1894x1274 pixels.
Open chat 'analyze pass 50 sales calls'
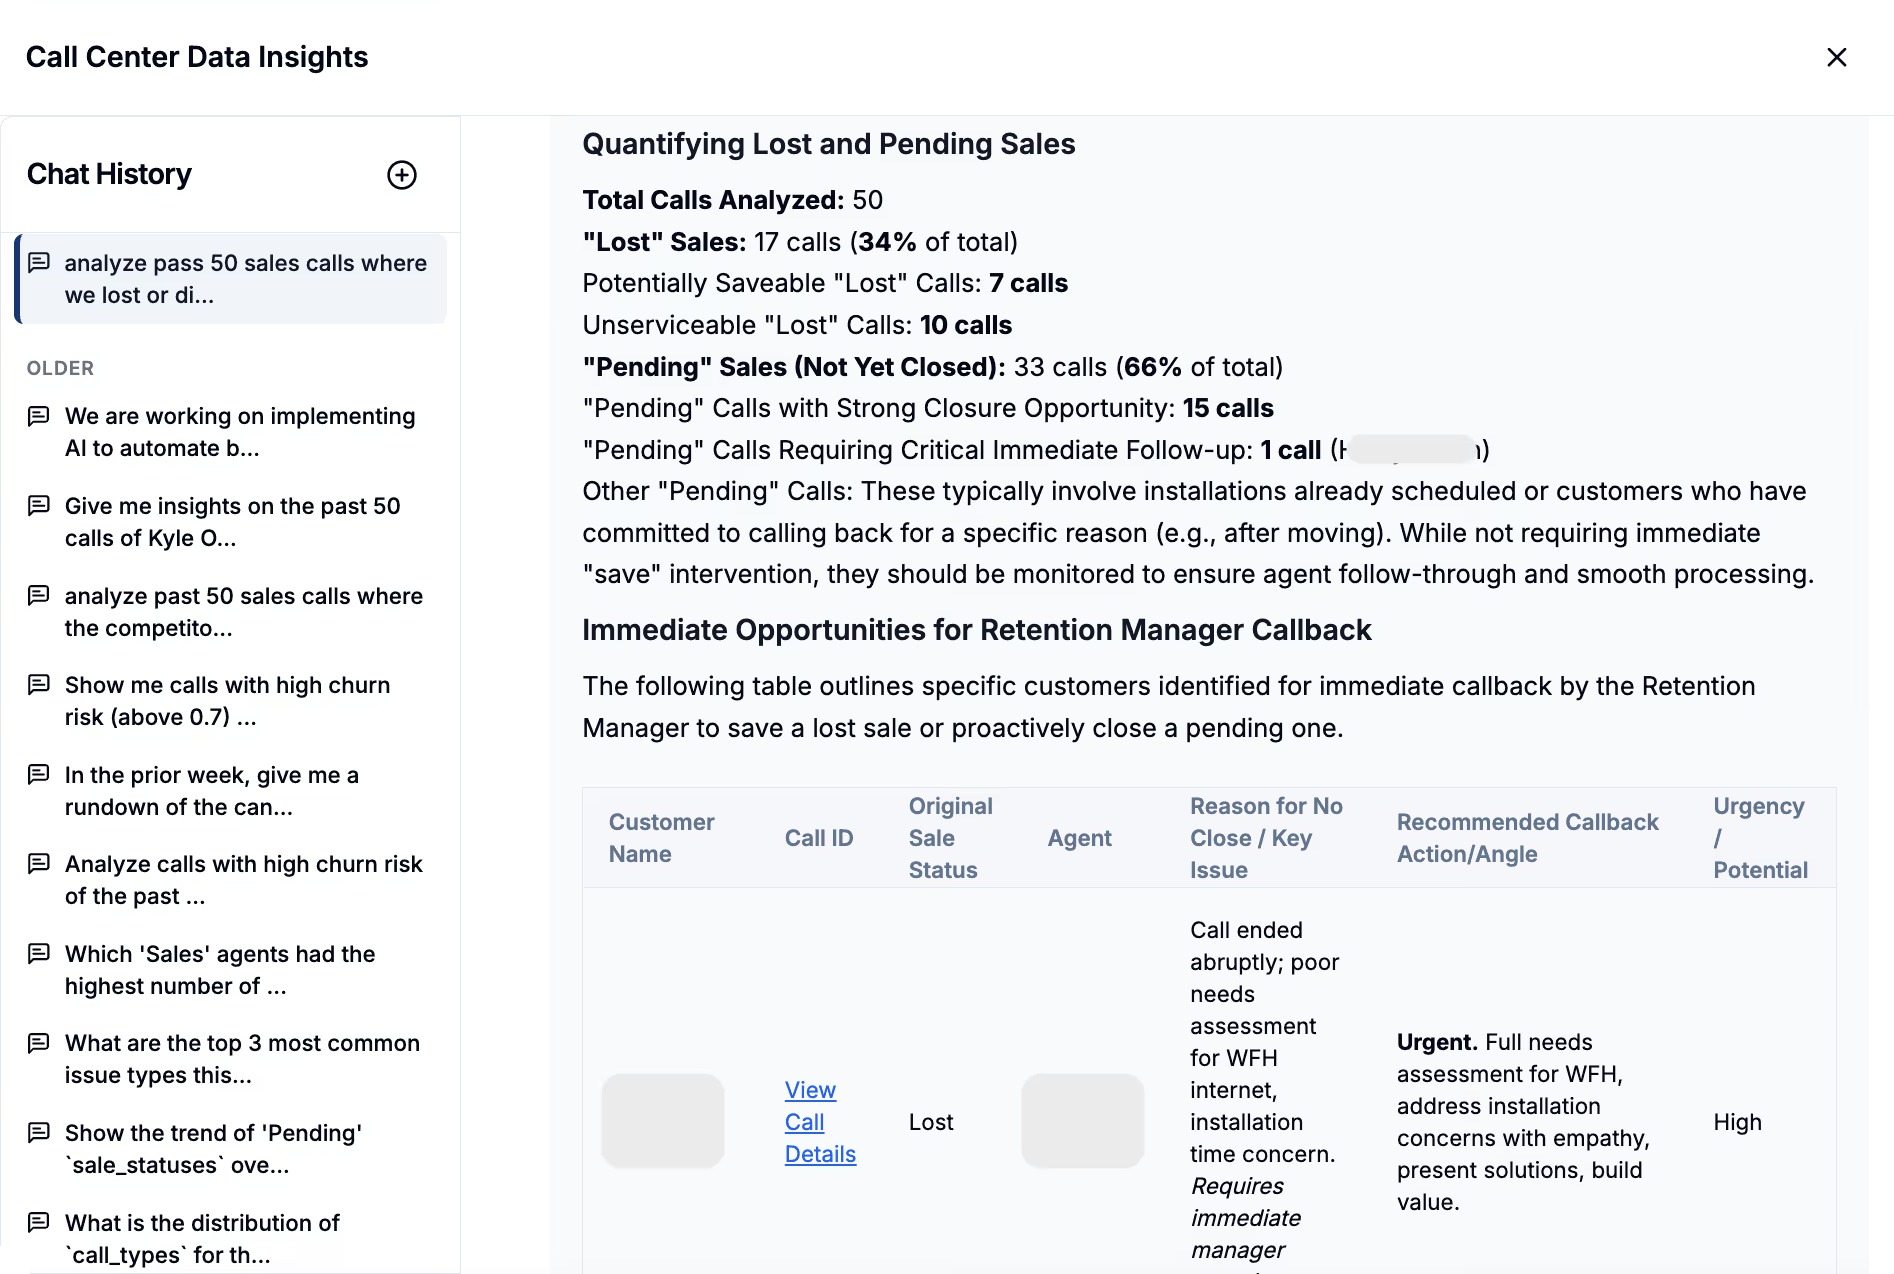[x=245, y=279]
